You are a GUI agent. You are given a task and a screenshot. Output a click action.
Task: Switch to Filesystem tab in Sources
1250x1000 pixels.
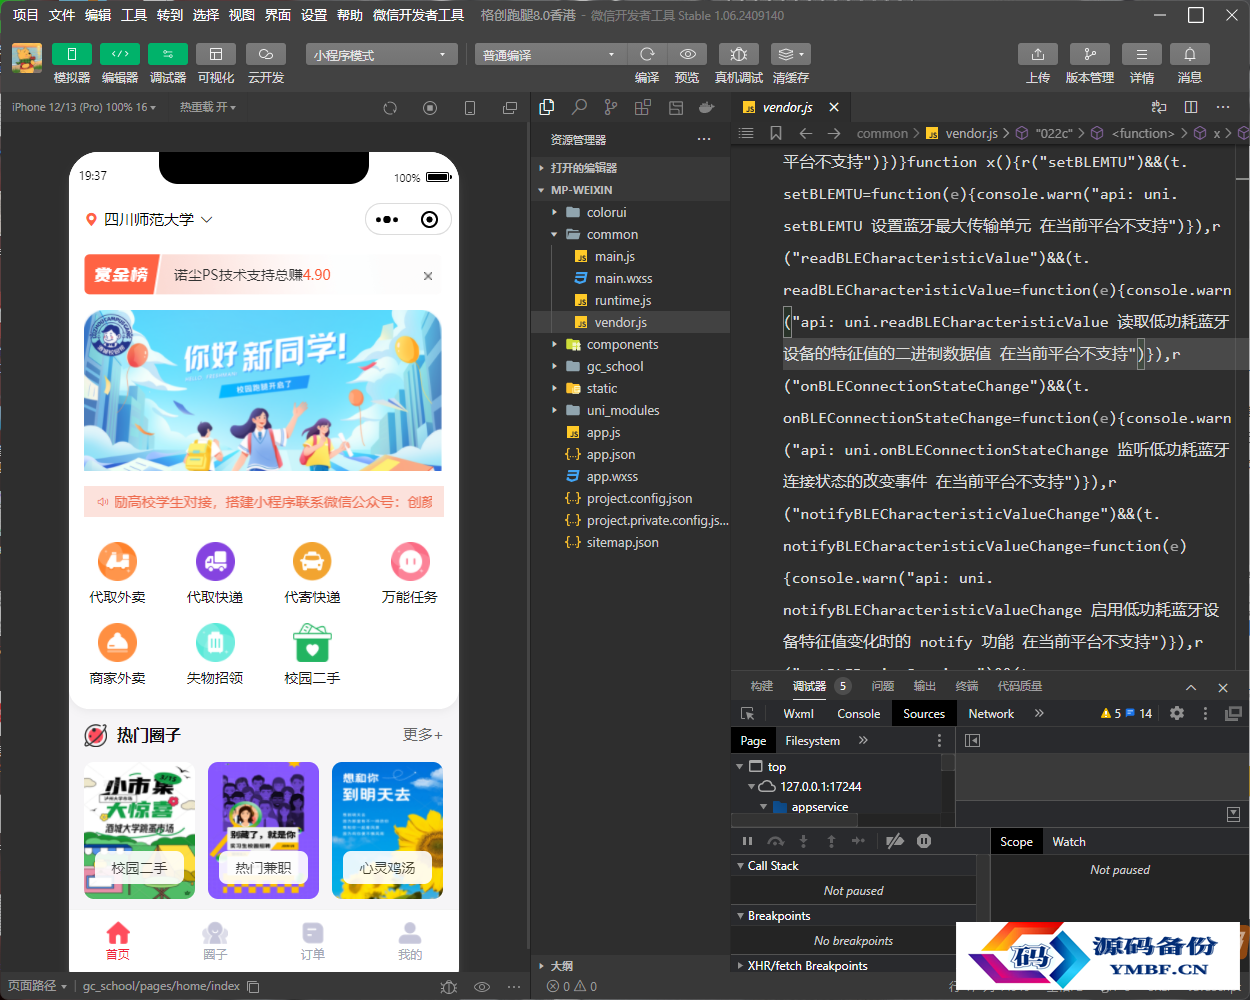[x=812, y=741]
